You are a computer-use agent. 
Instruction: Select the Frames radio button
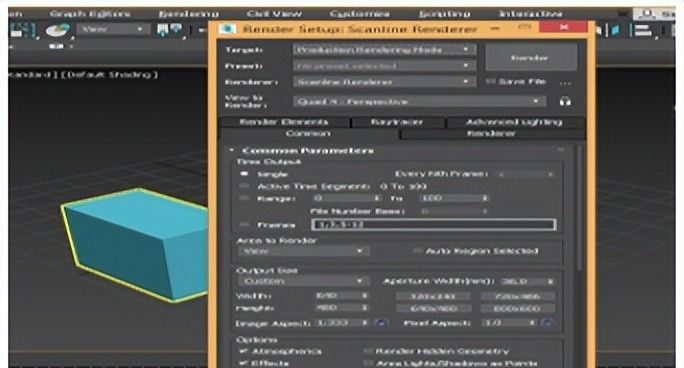pyautogui.click(x=245, y=225)
